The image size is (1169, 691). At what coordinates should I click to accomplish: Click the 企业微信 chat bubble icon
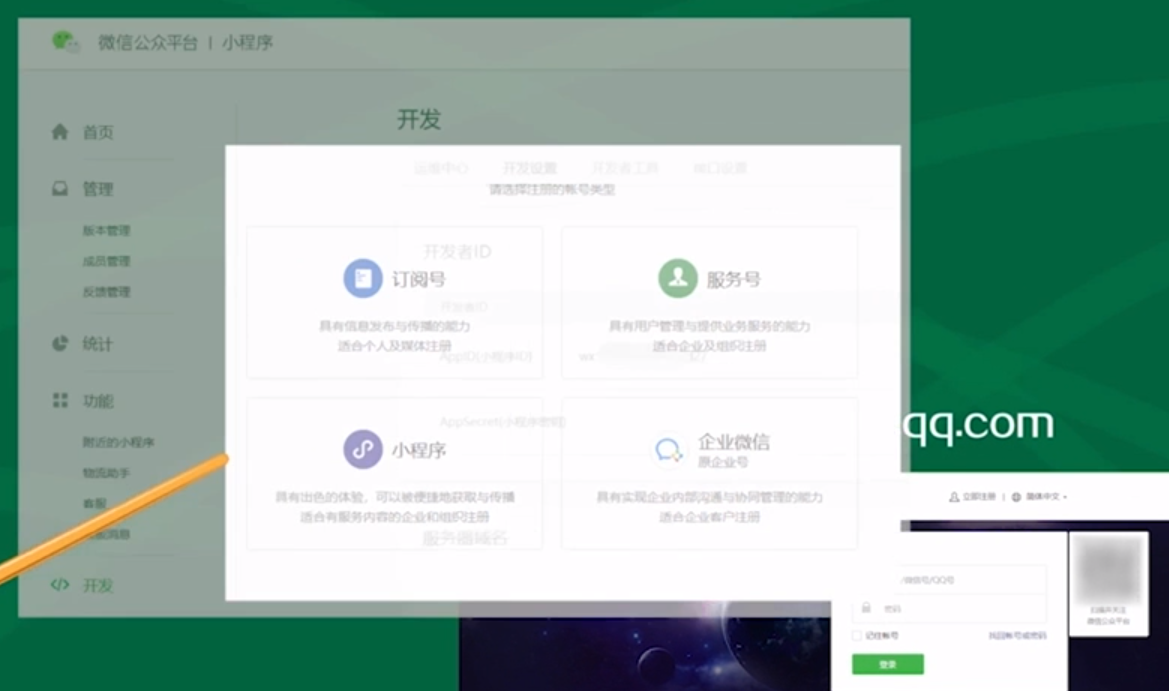668,451
